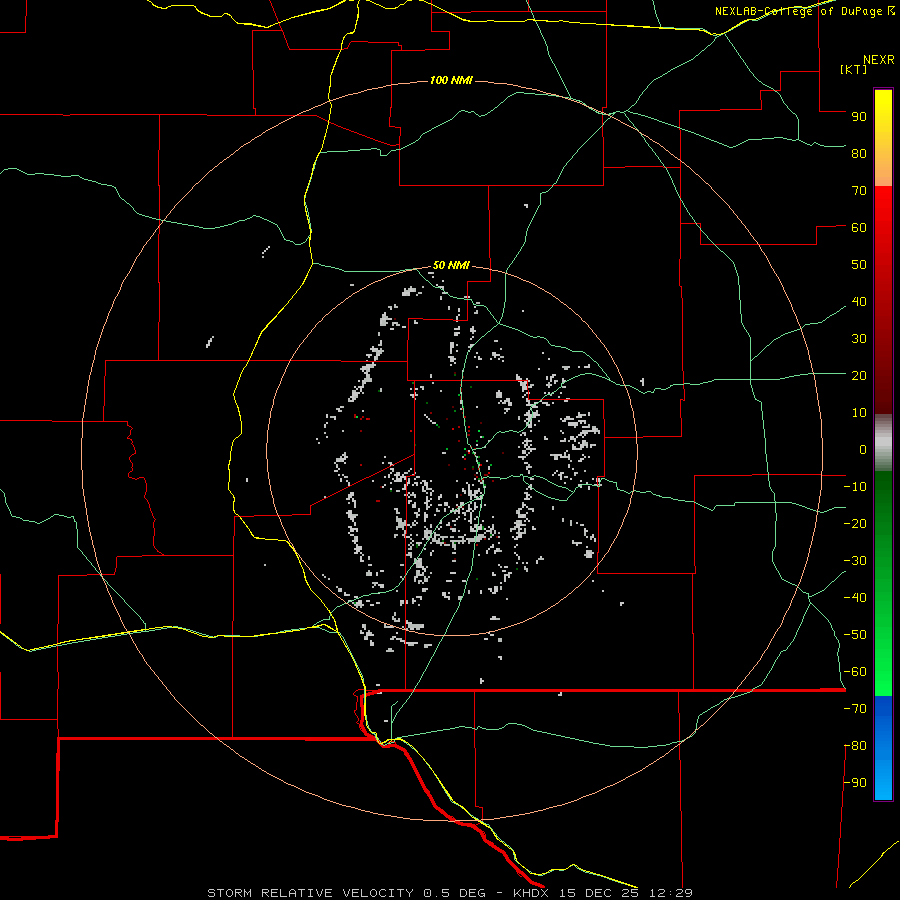Click the 0 value on the color scale
The width and height of the screenshot is (900, 900).
(x=863, y=449)
